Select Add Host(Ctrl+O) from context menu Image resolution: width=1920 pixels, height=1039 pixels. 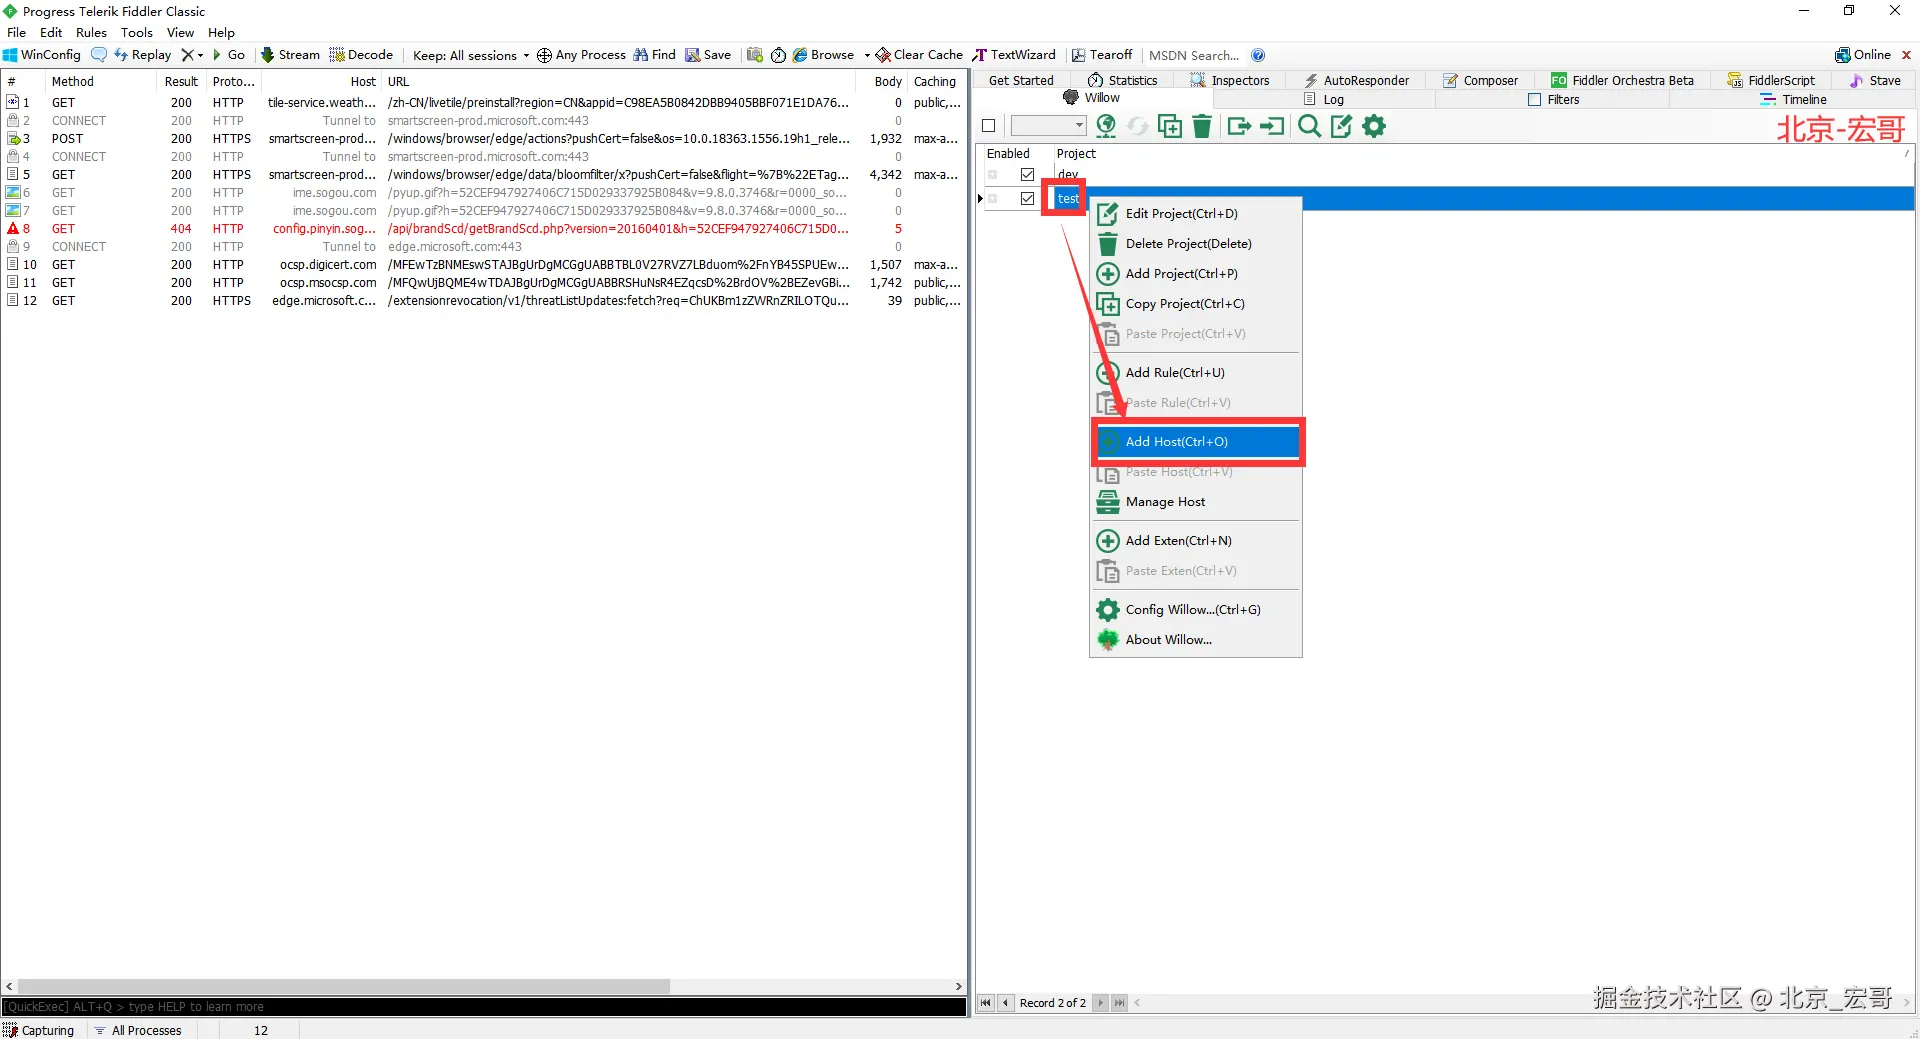pos(1197,442)
